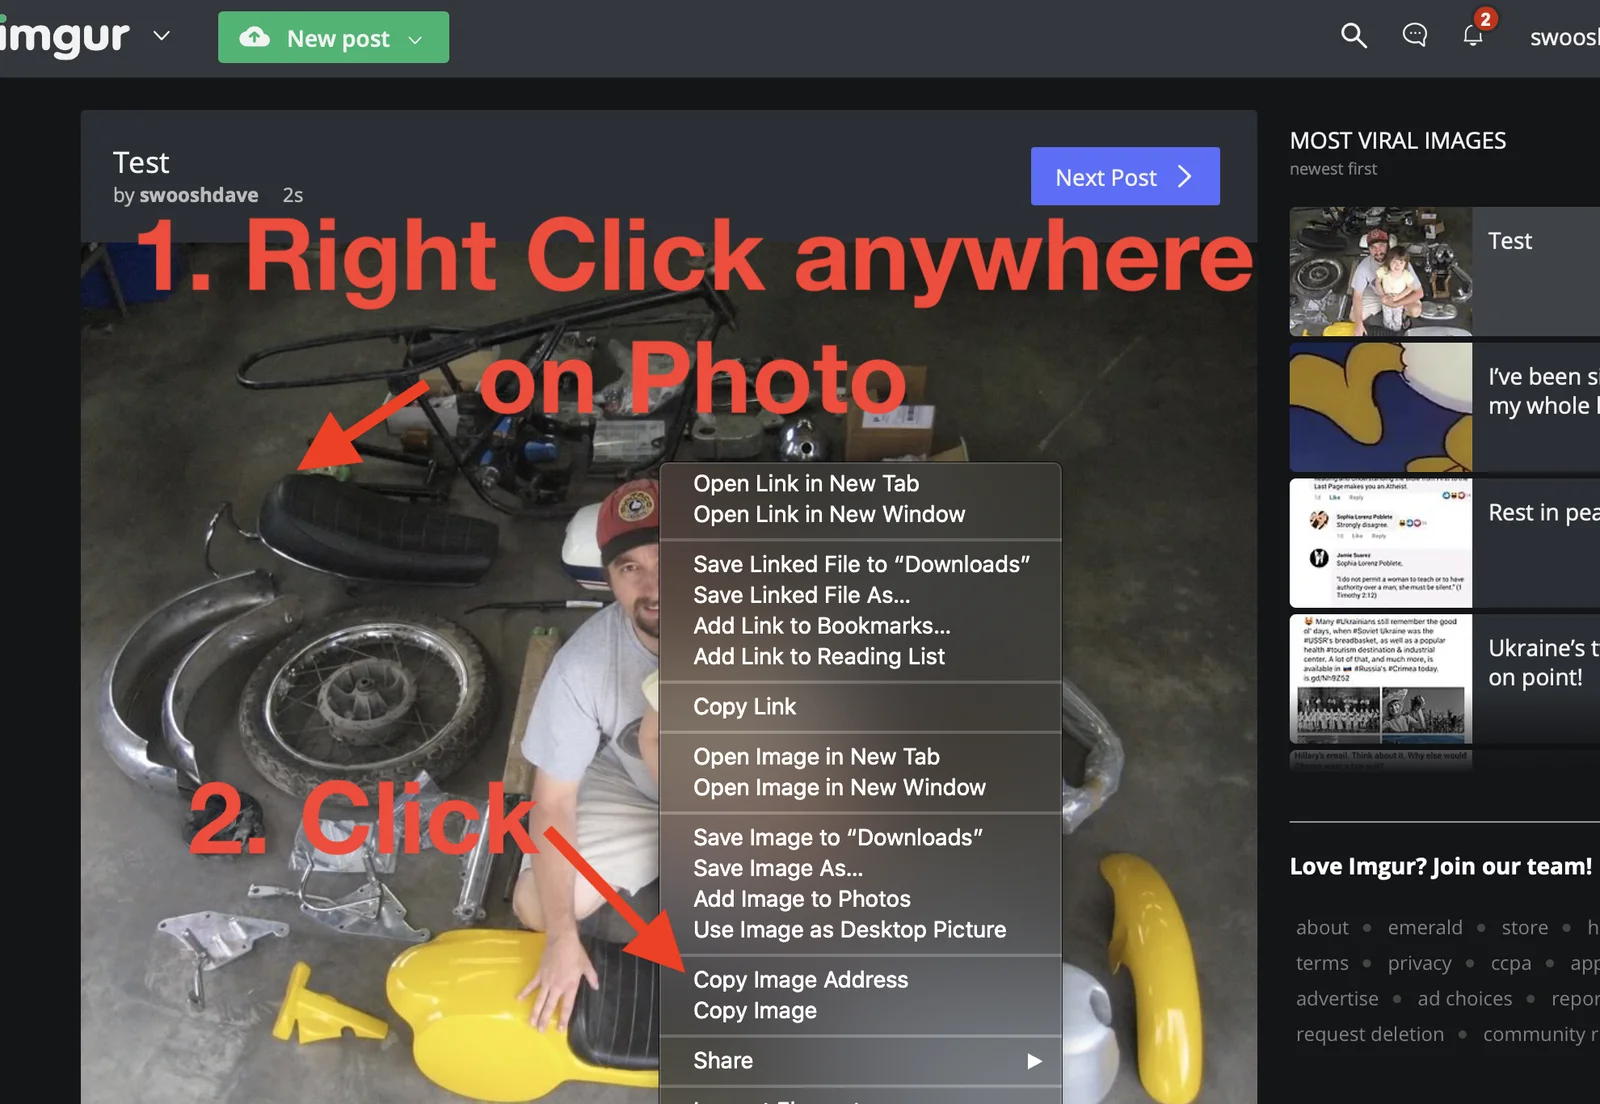Pick Use Image as Desktop Picture
Viewport: 1600px width, 1104px height.
click(x=849, y=930)
